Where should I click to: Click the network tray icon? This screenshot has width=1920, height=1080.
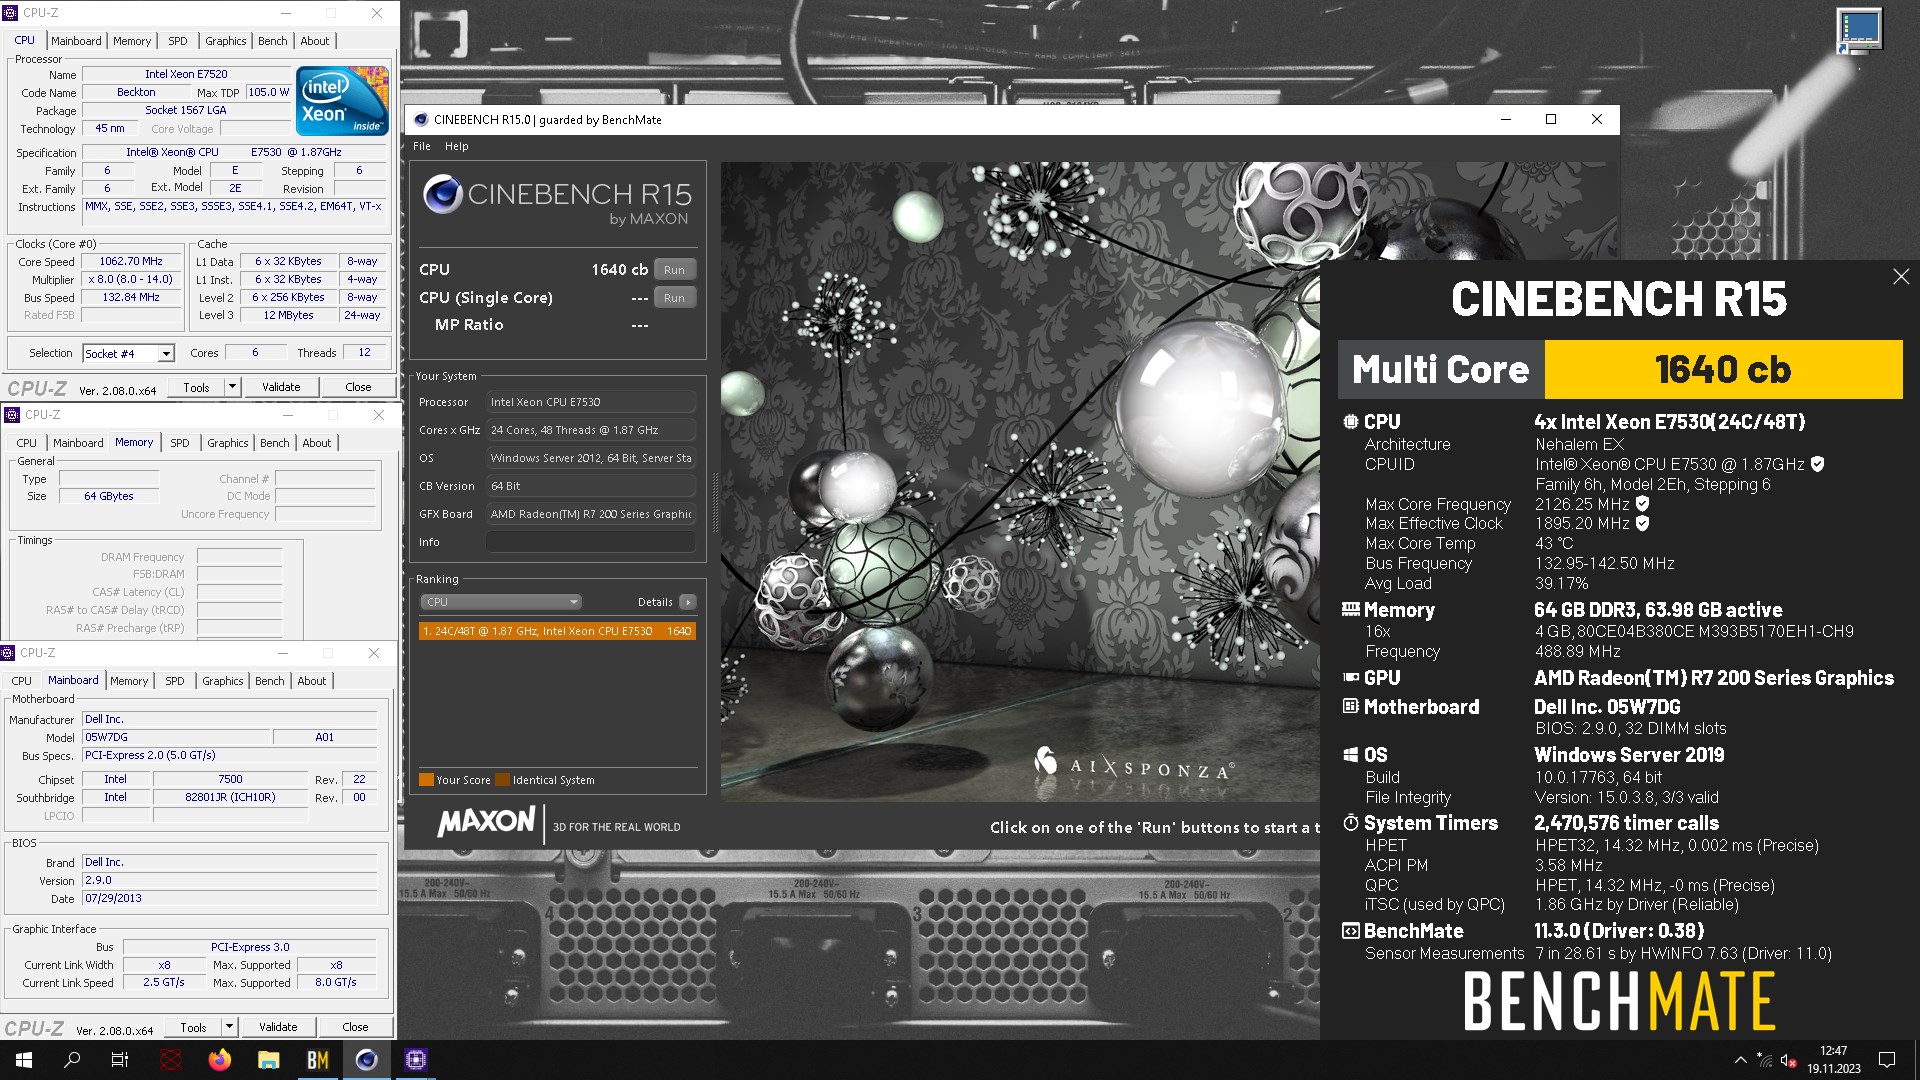[x=1766, y=1061]
